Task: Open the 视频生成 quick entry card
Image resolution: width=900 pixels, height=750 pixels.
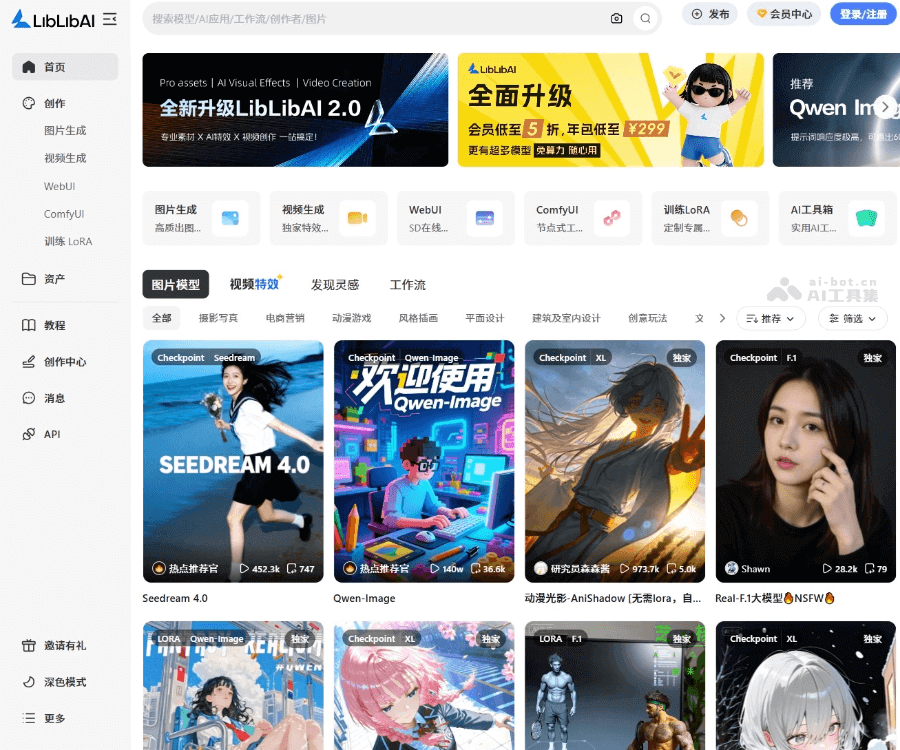Action: click(x=328, y=217)
